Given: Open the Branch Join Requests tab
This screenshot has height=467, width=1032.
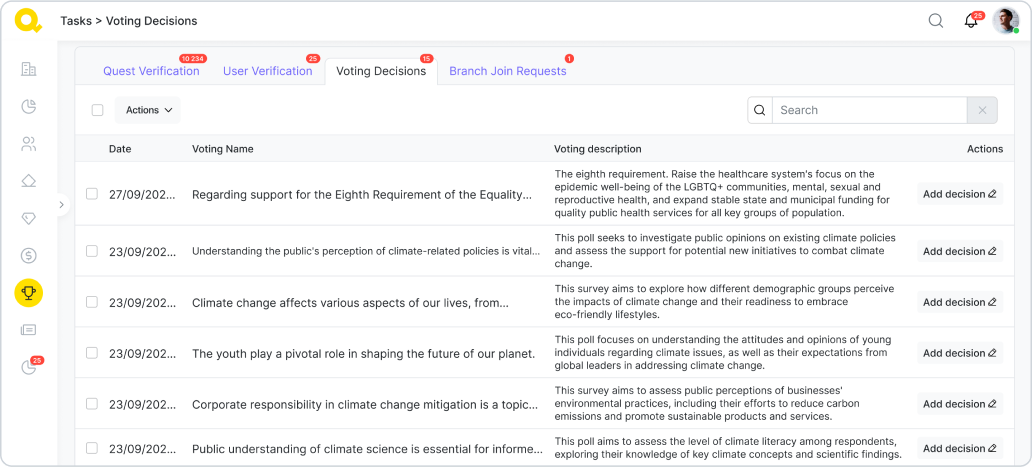Looking at the screenshot, I should (507, 71).
